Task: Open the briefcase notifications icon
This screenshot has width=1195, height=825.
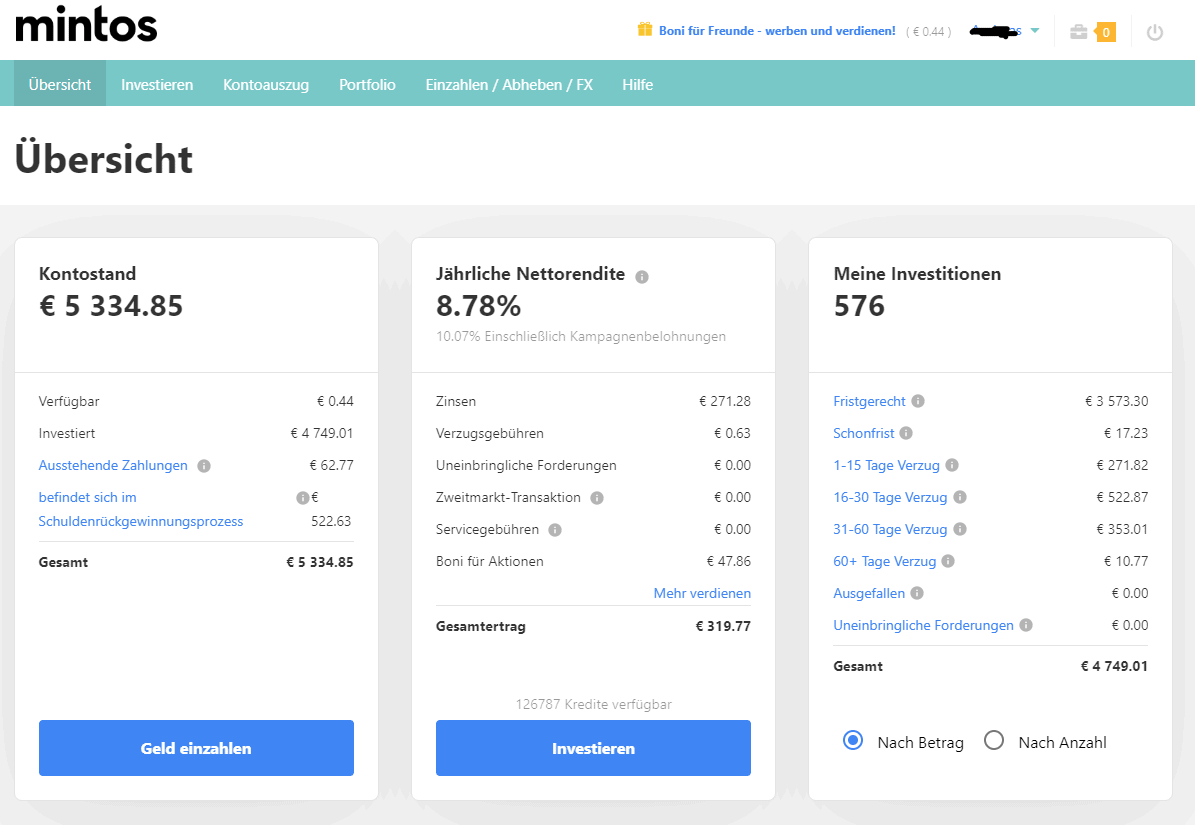Action: click(1079, 32)
